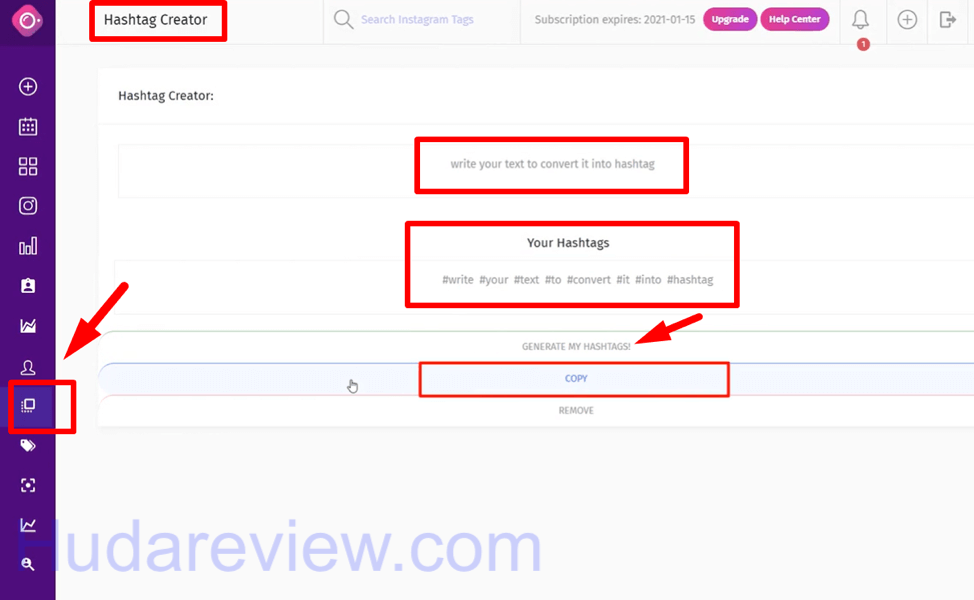Click the Your Hashtags heading
The width and height of the screenshot is (974, 600).
568,243
